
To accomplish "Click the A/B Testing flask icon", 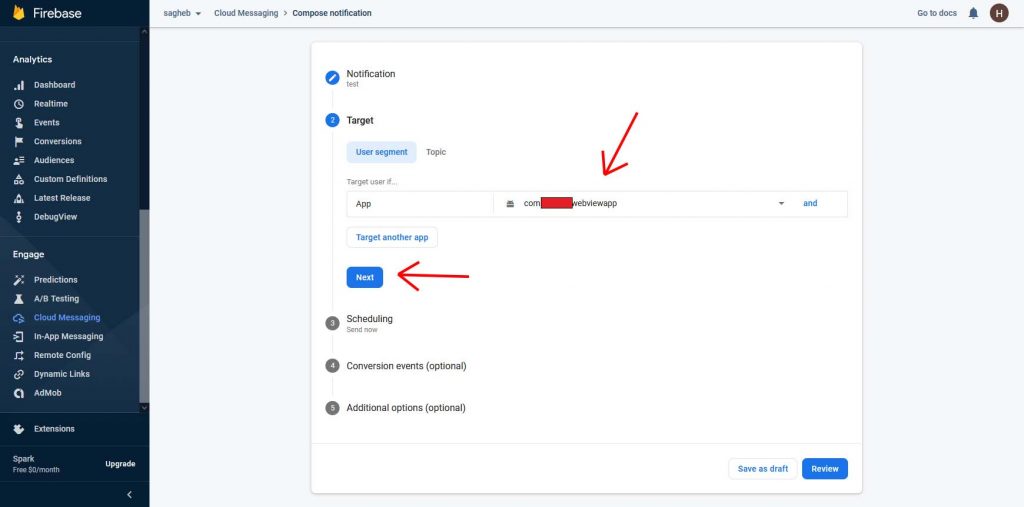I will [19, 299].
